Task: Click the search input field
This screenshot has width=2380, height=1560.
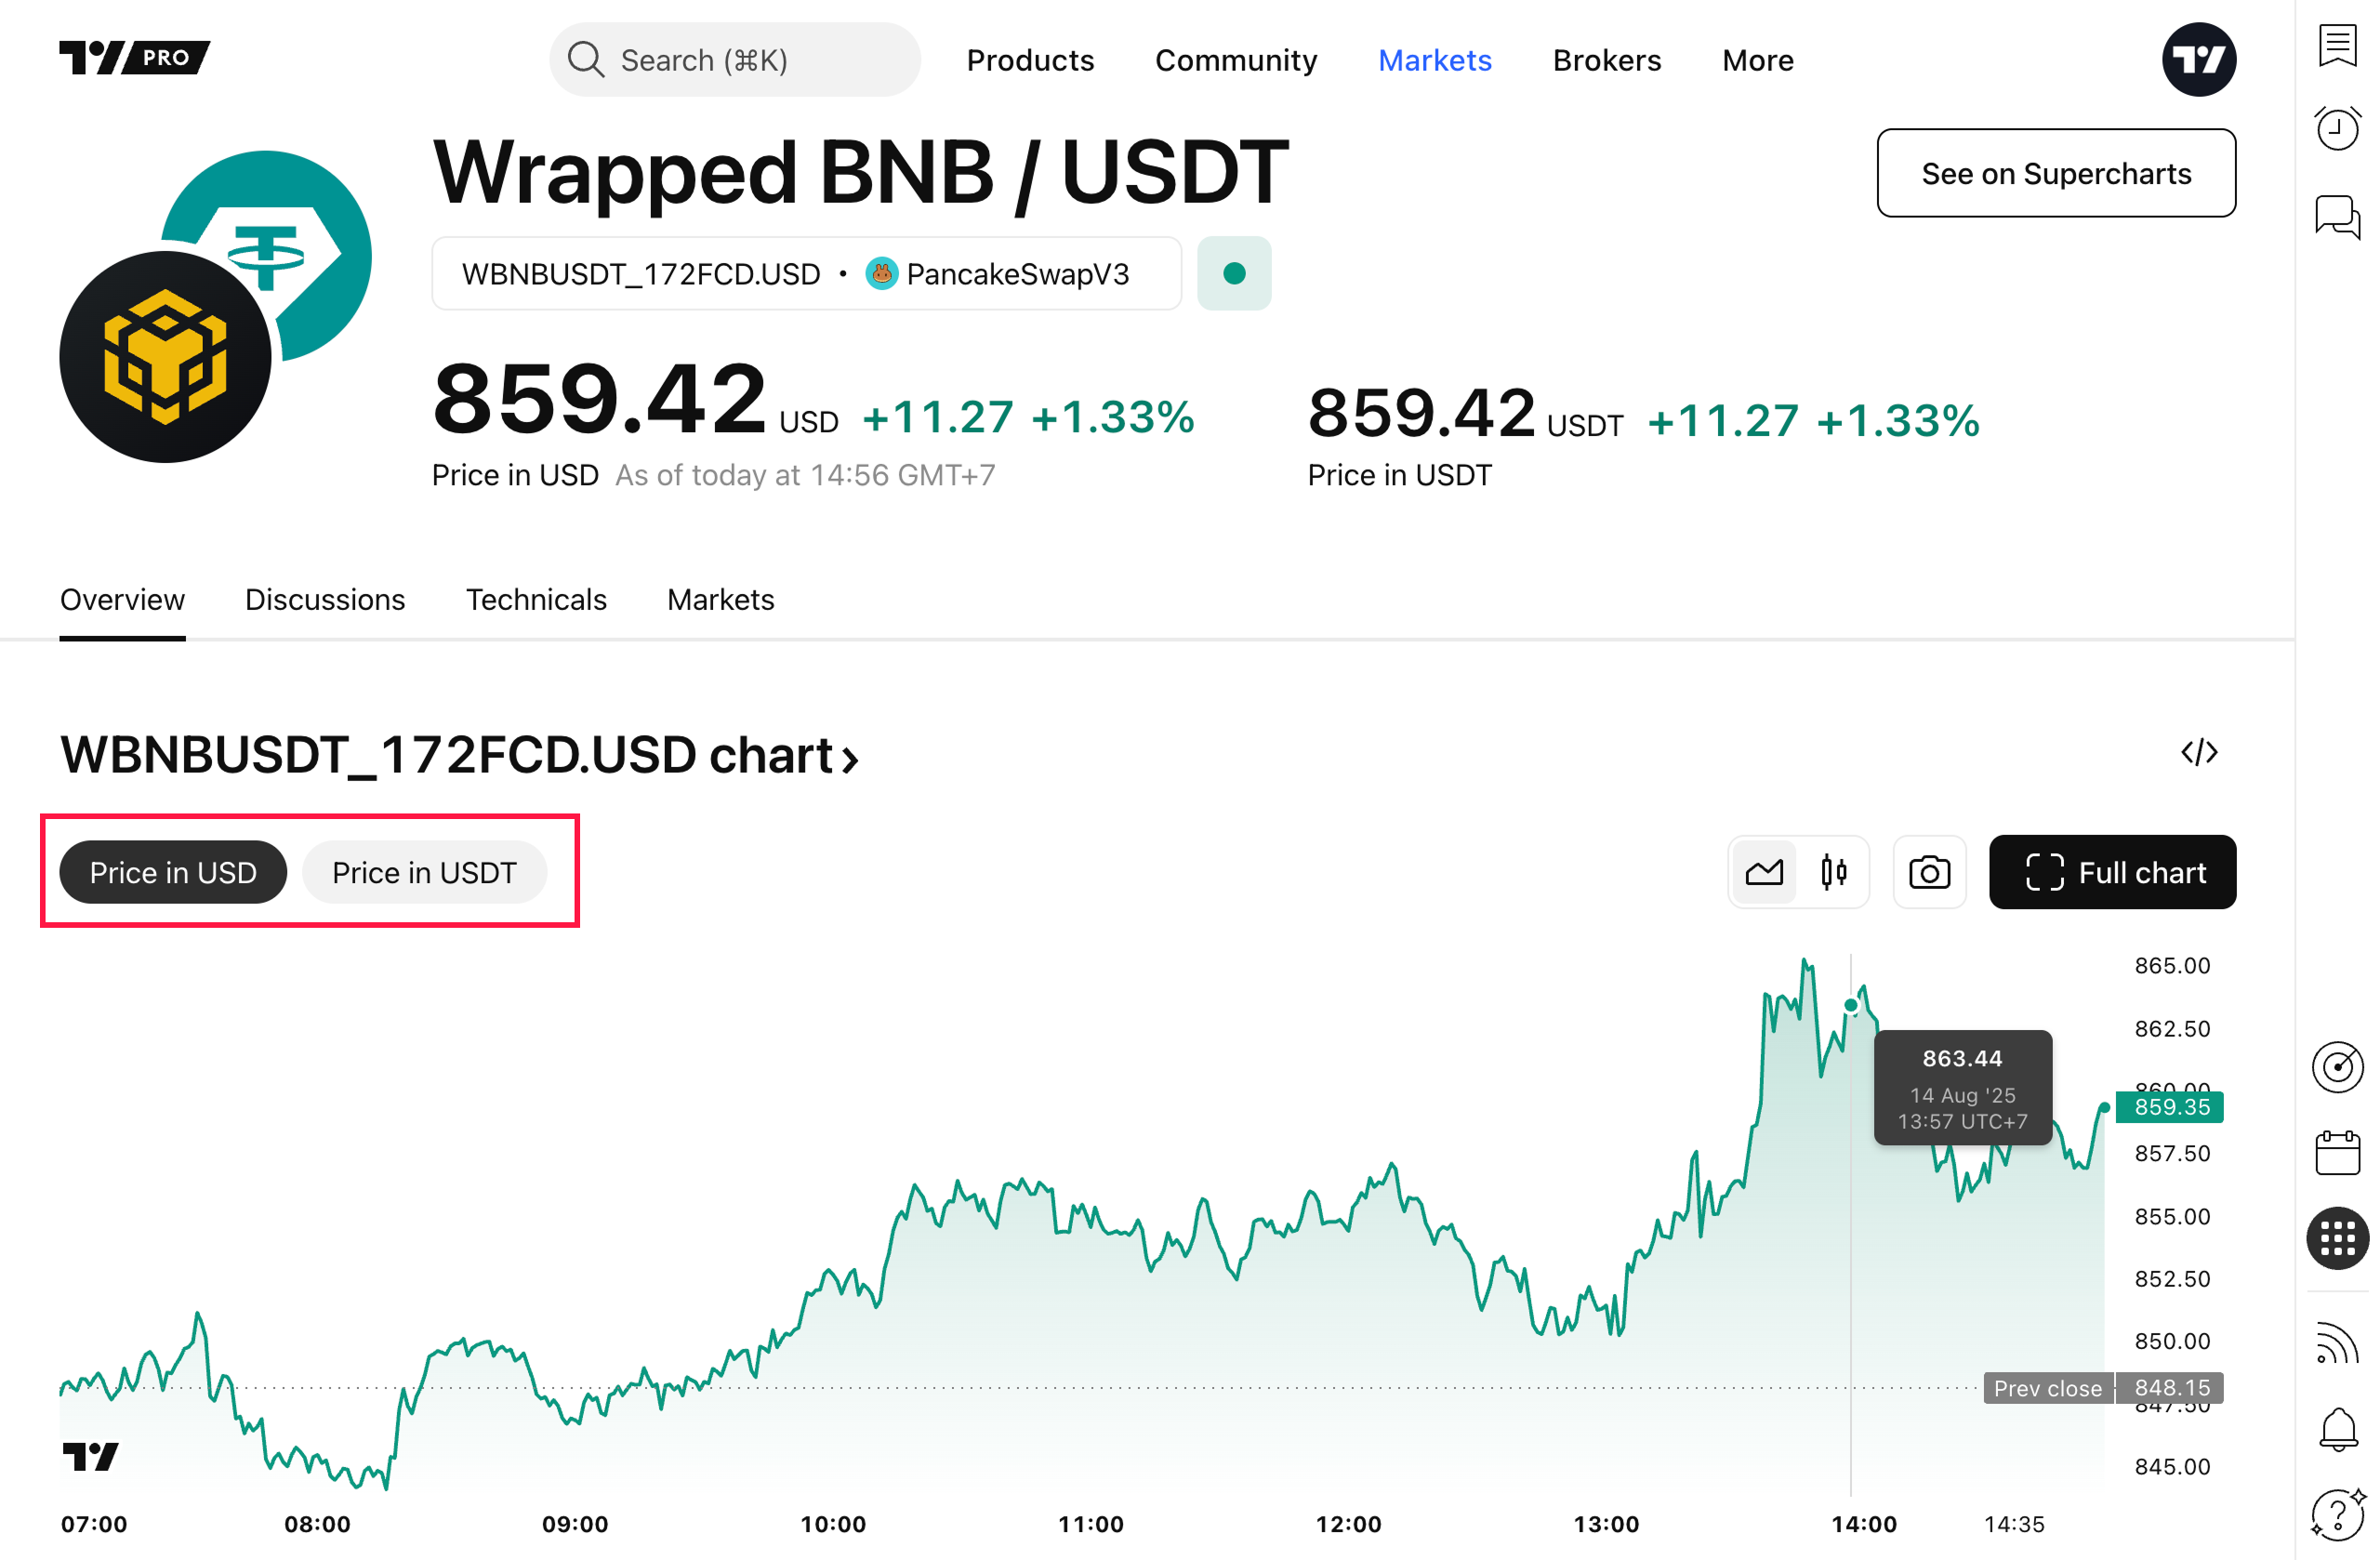Action: click(735, 60)
